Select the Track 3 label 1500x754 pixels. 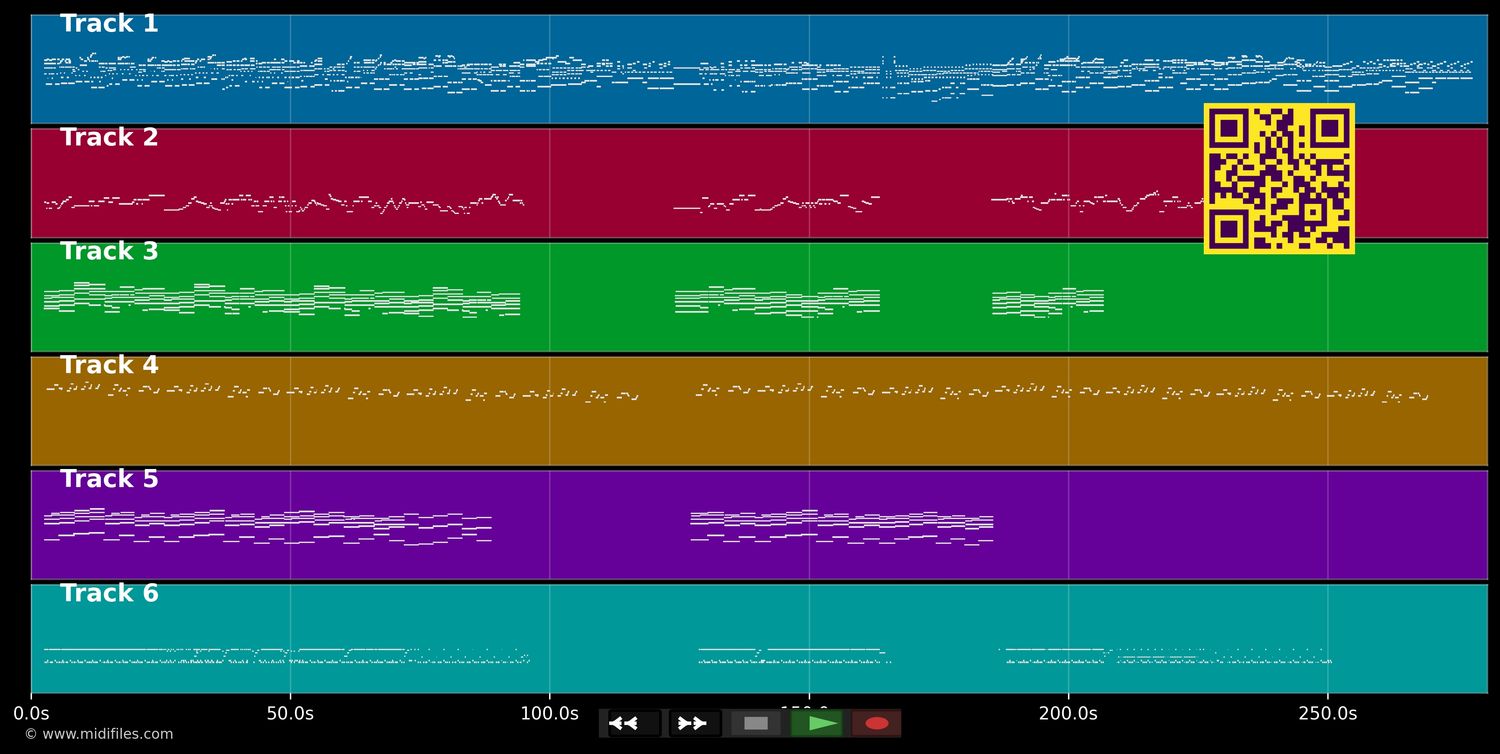click(109, 252)
